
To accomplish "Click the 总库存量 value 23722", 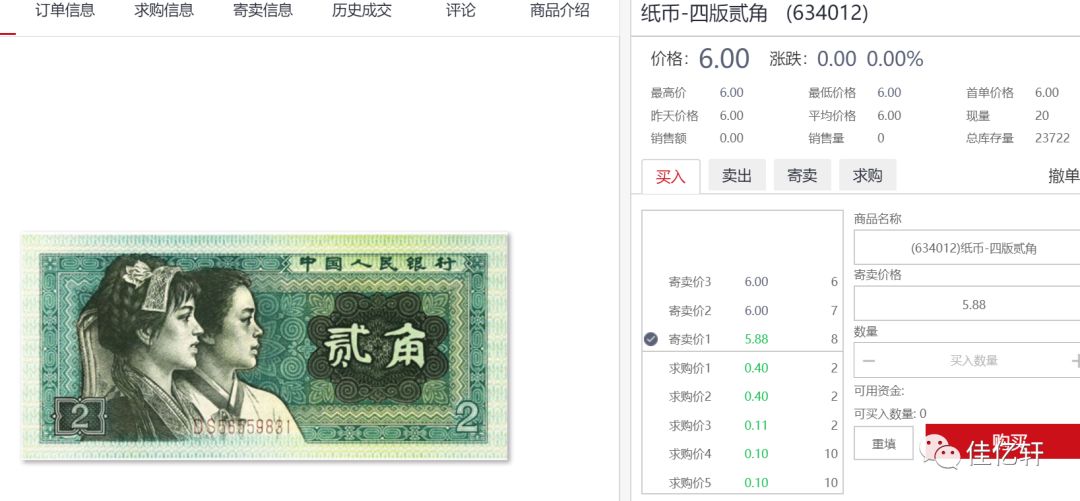I will 1052,138.
